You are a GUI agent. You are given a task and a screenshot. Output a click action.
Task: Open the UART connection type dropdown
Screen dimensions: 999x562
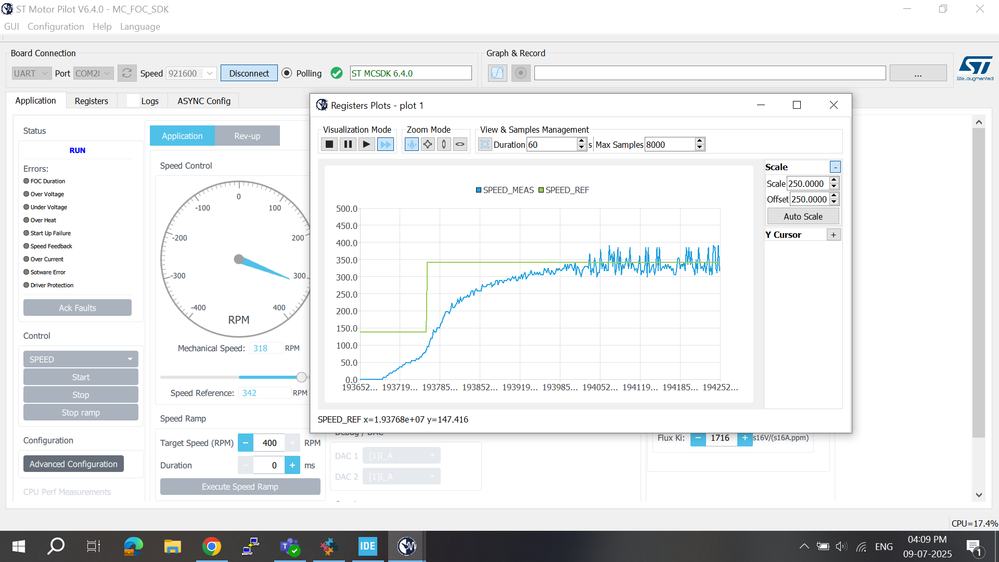pos(31,73)
